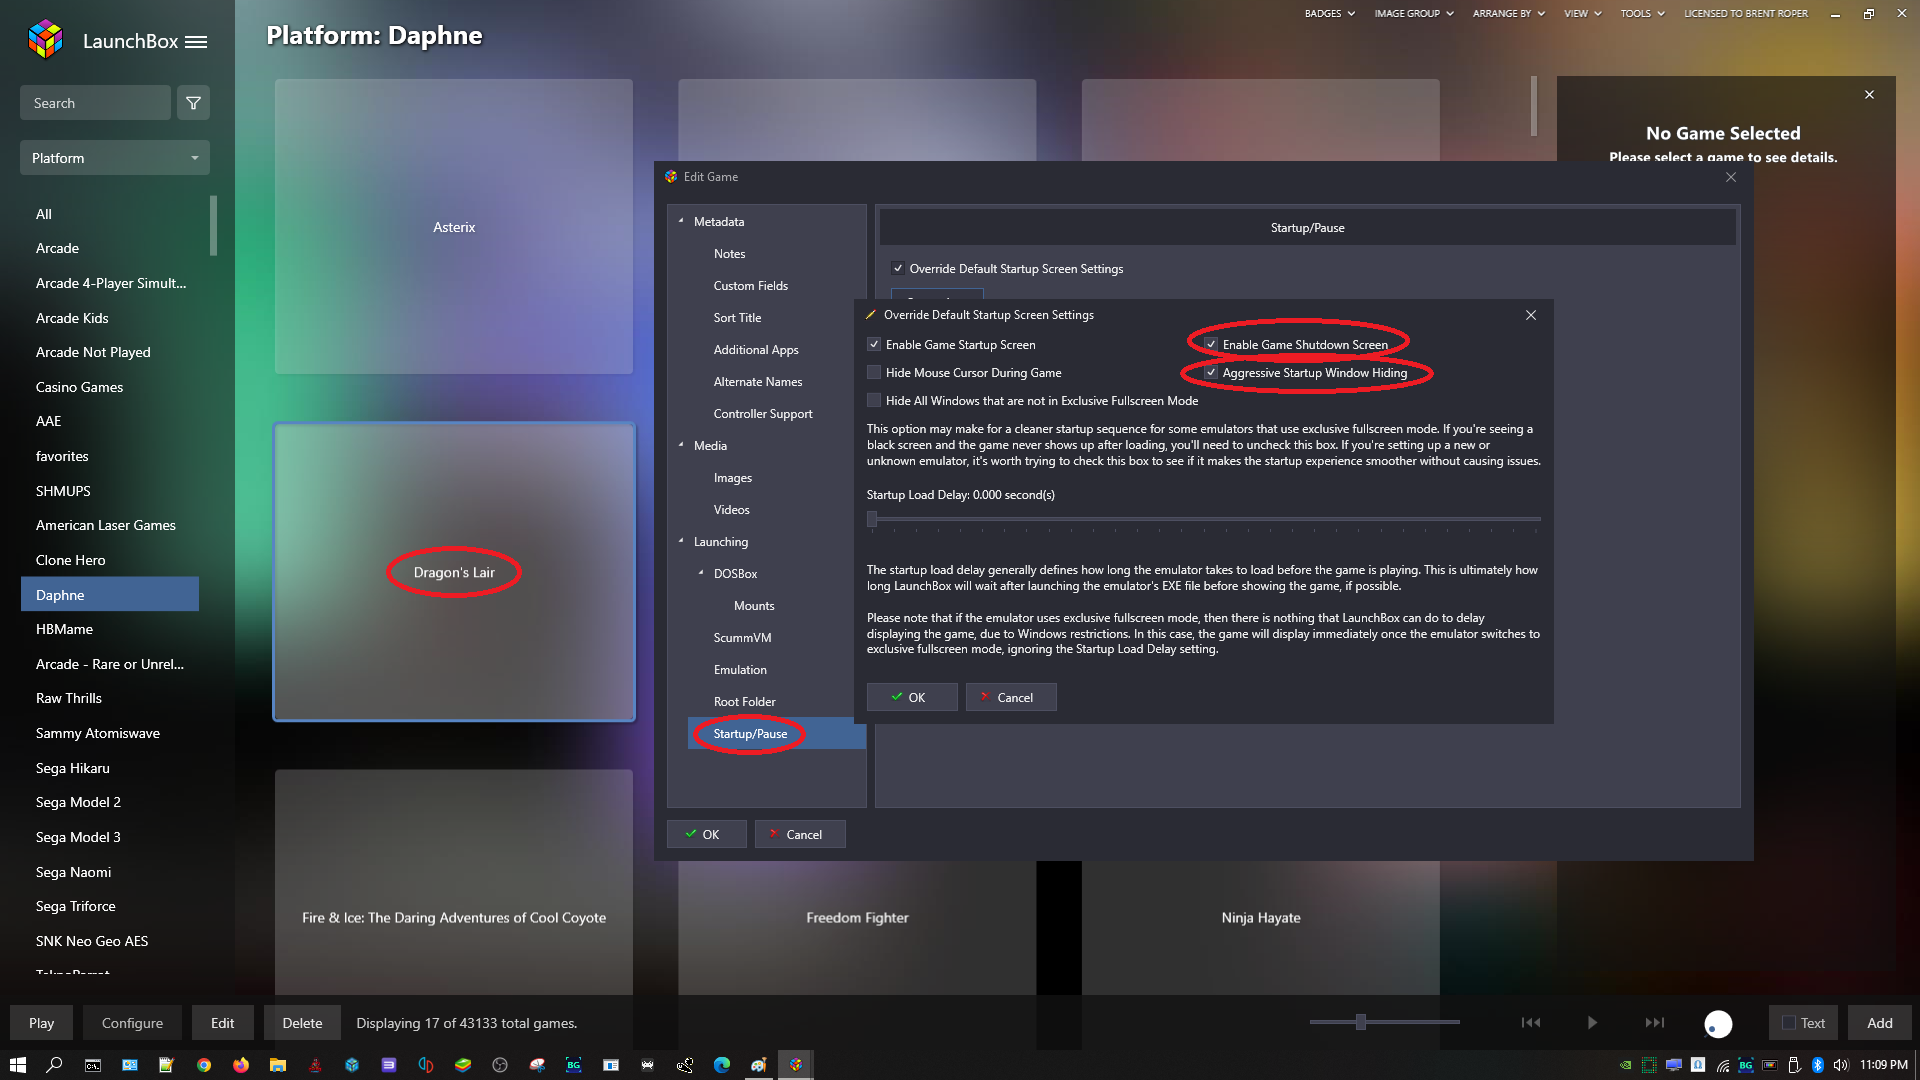The height and width of the screenshot is (1080, 1920).
Task: Click the safely remove hardware USB tray icon
Action: coord(1794,1065)
